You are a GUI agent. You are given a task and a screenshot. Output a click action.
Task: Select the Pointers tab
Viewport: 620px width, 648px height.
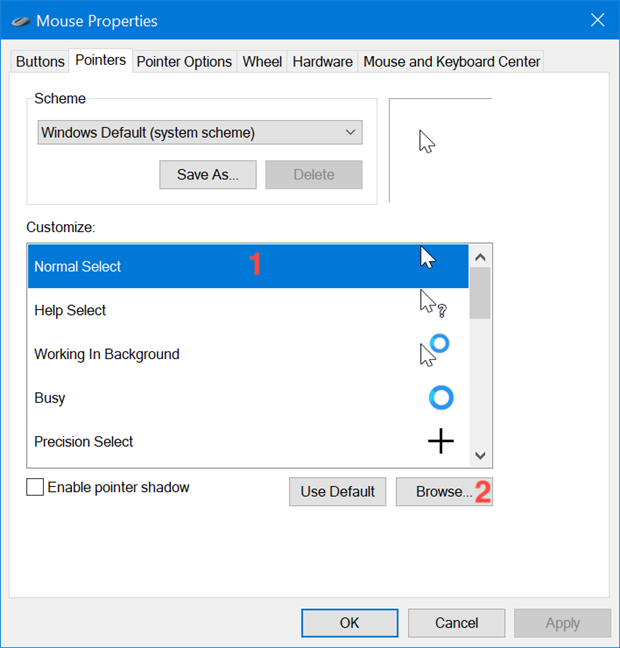100,60
